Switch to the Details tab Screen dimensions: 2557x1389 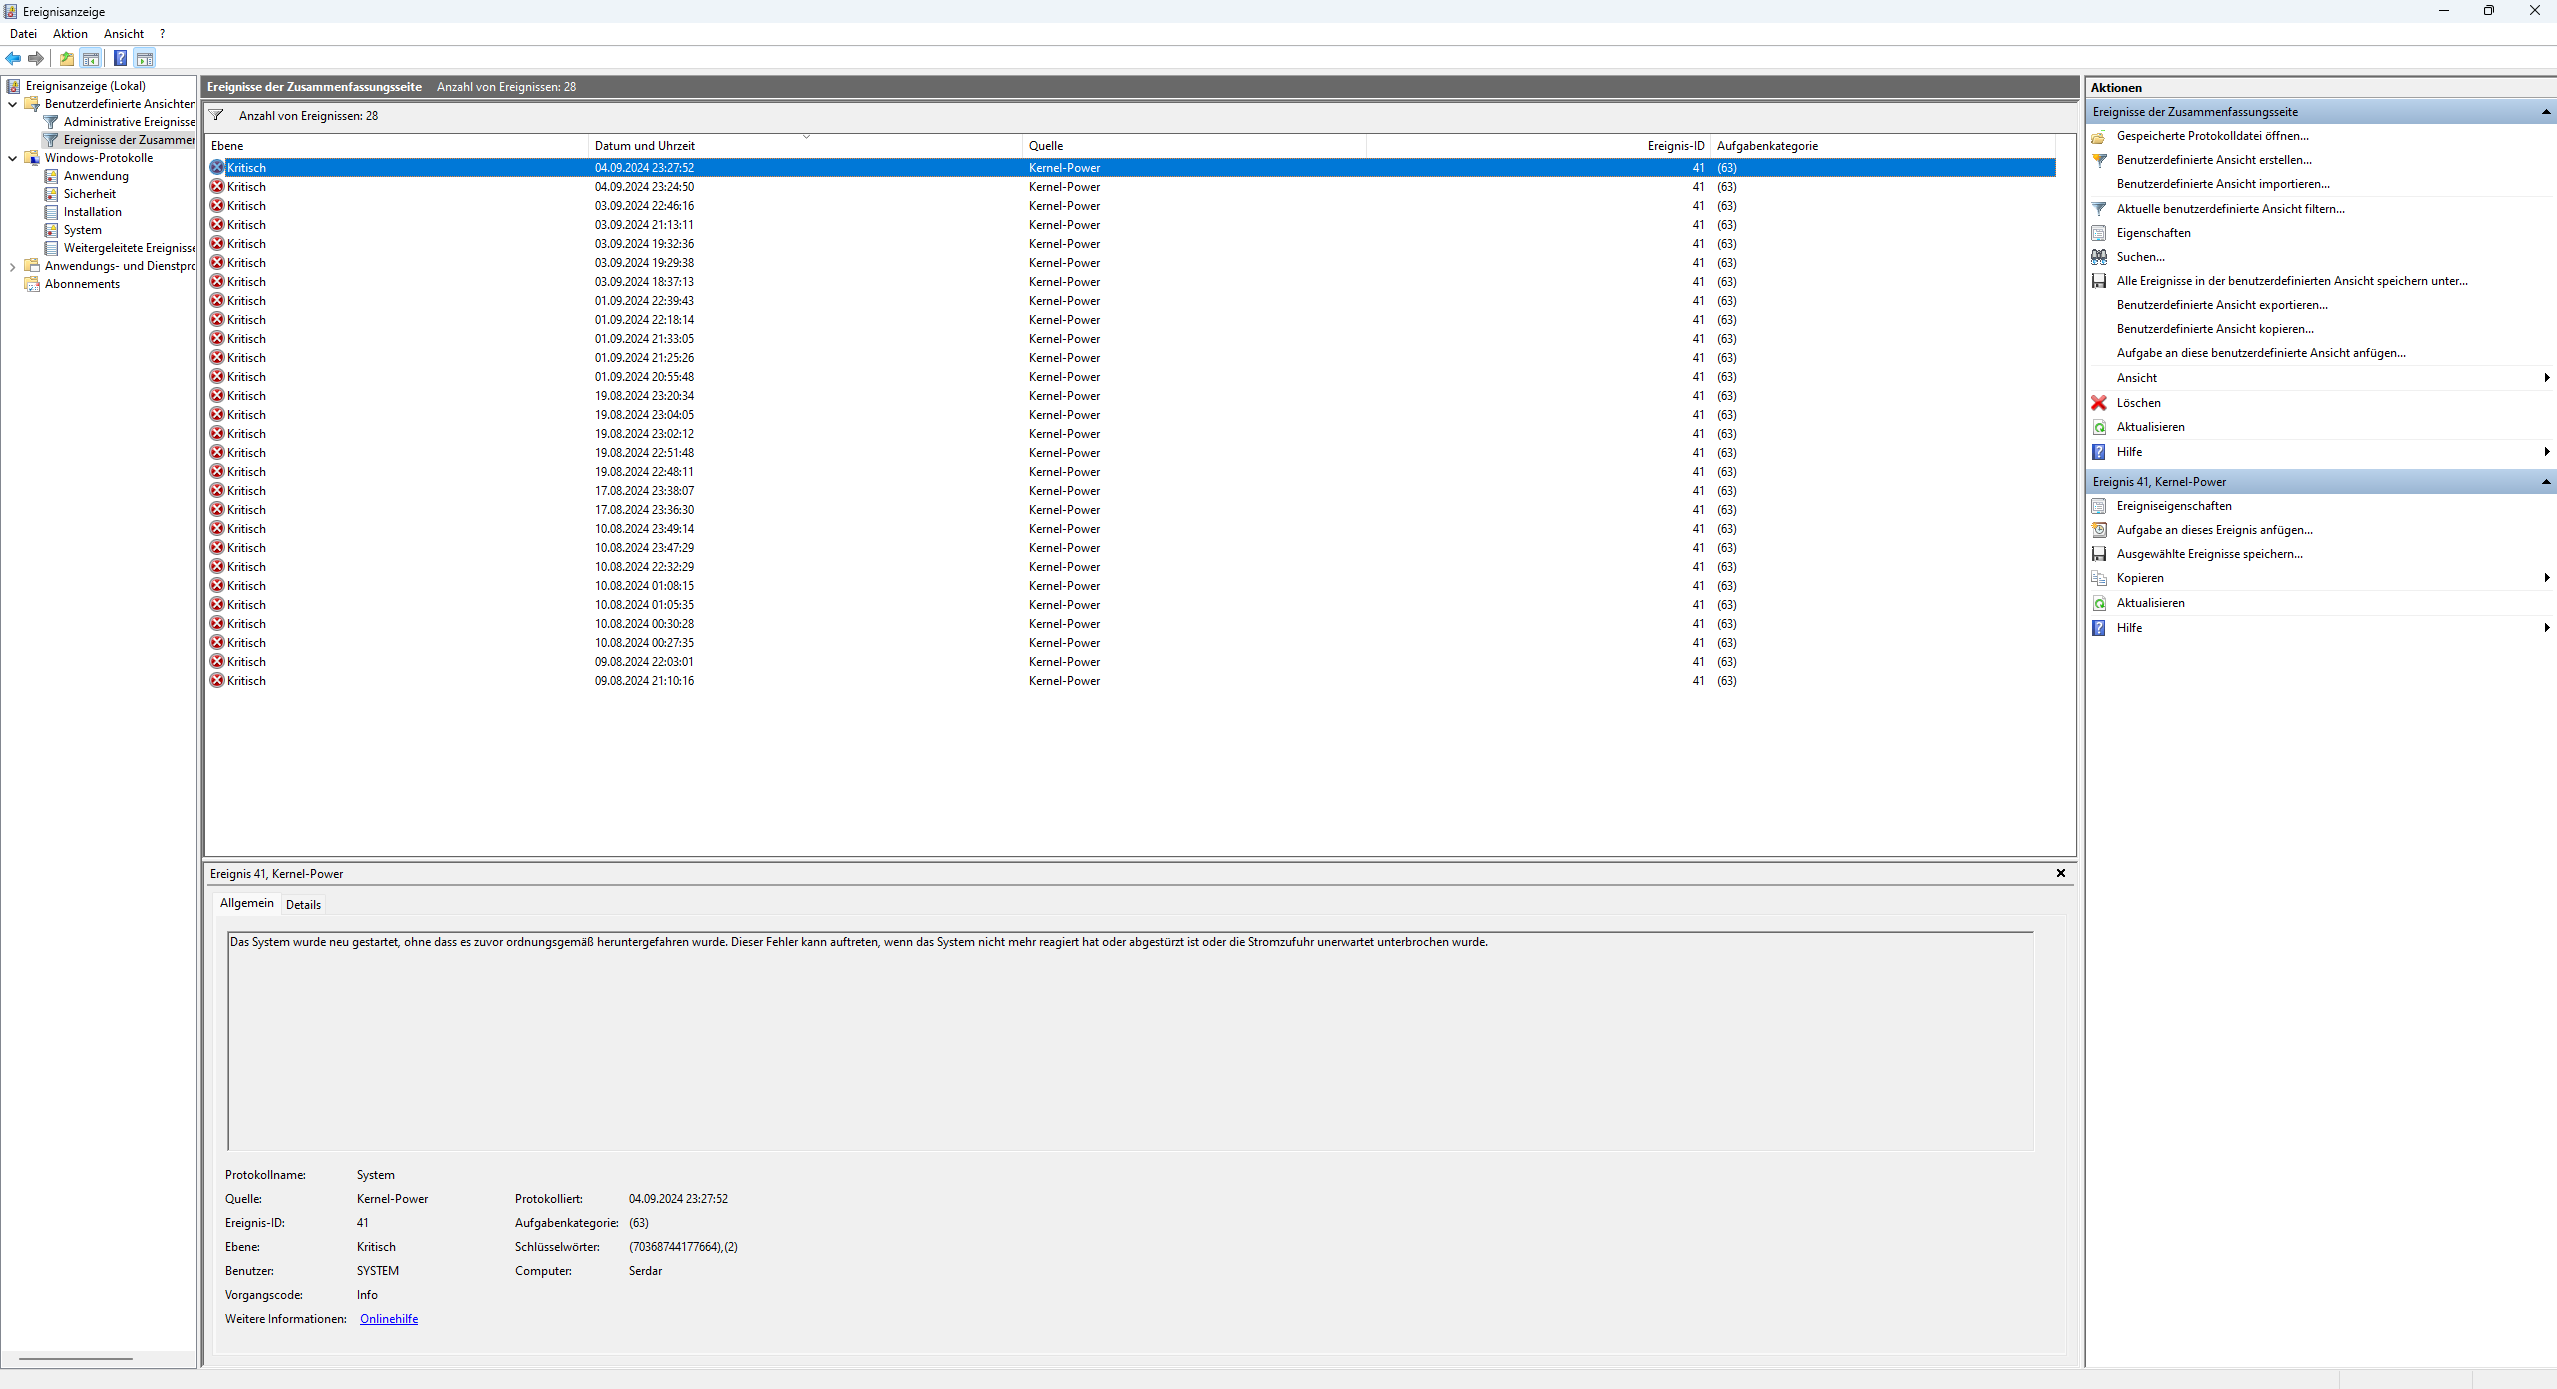coord(303,905)
